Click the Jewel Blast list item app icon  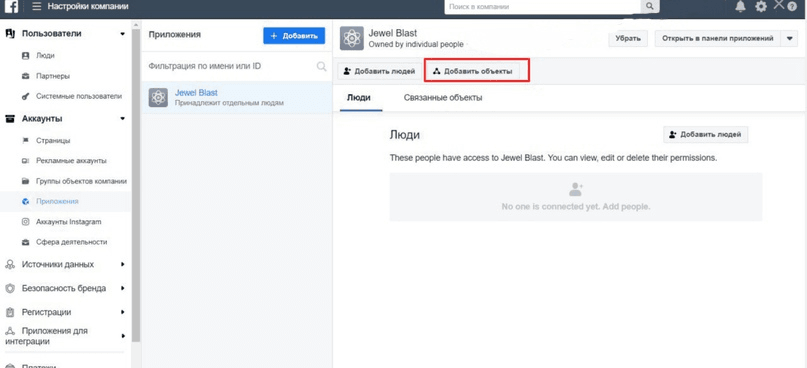pyautogui.click(x=158, y=97)
